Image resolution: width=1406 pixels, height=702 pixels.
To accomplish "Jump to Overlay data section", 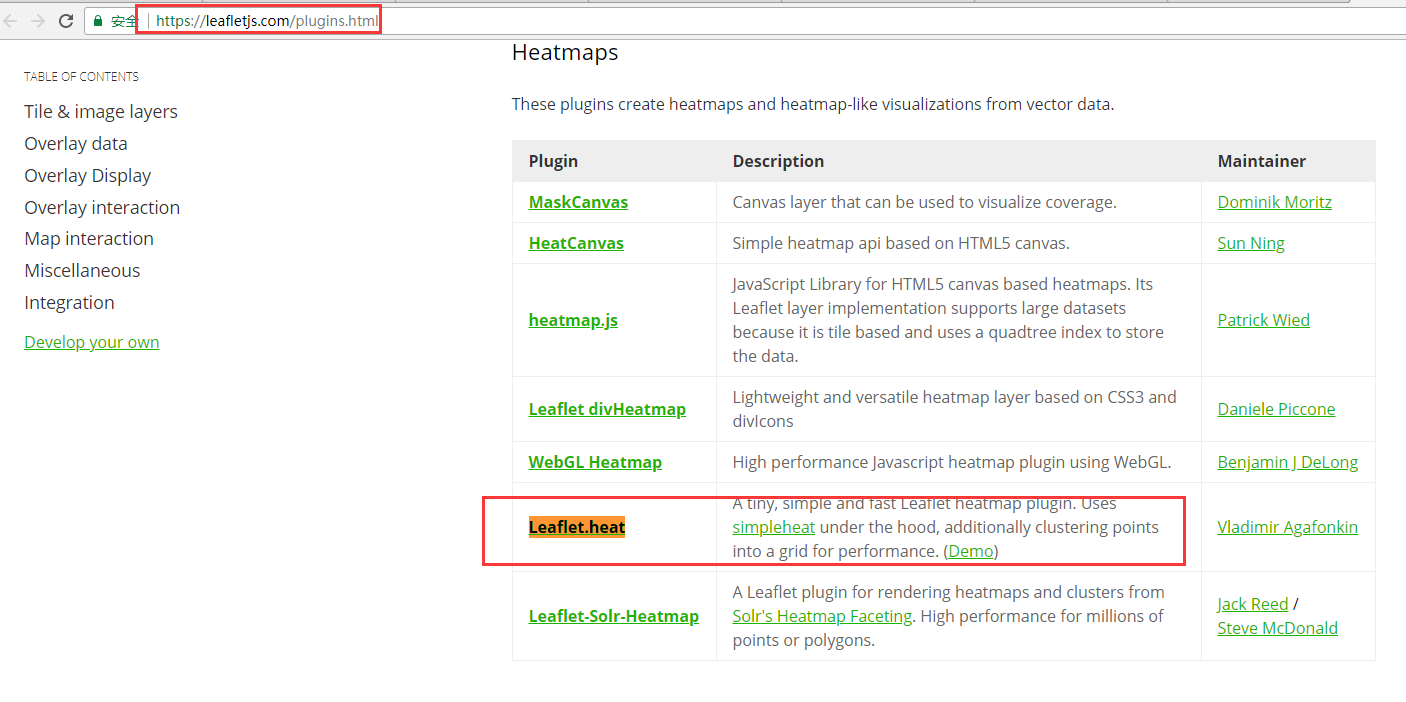I will coord(76,143).
